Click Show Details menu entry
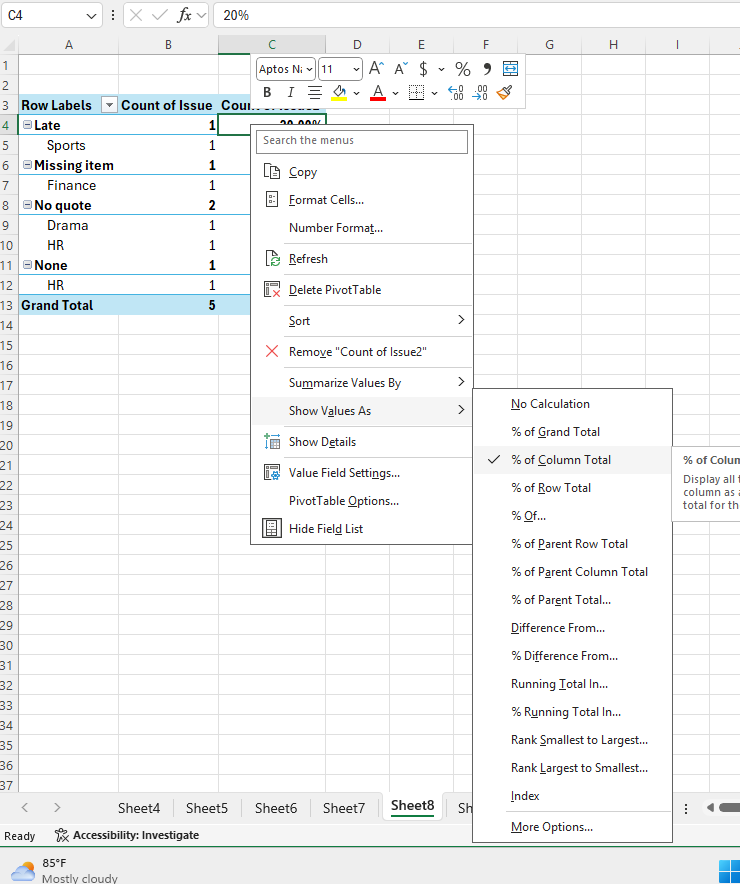The height and width of the screenshot is (884, 740). 362,442
